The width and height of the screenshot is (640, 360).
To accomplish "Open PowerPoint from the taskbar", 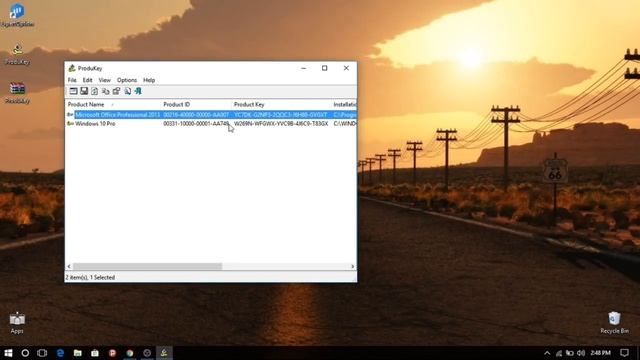I will coord(112,353).
